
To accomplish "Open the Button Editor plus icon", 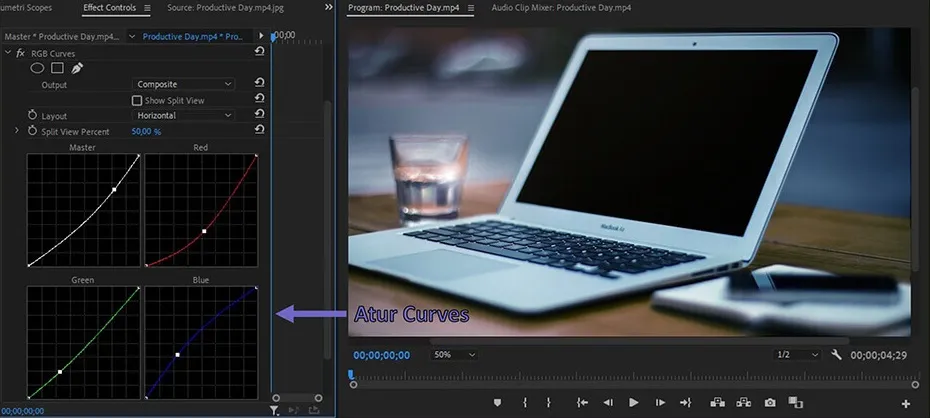I will point(906,404).
